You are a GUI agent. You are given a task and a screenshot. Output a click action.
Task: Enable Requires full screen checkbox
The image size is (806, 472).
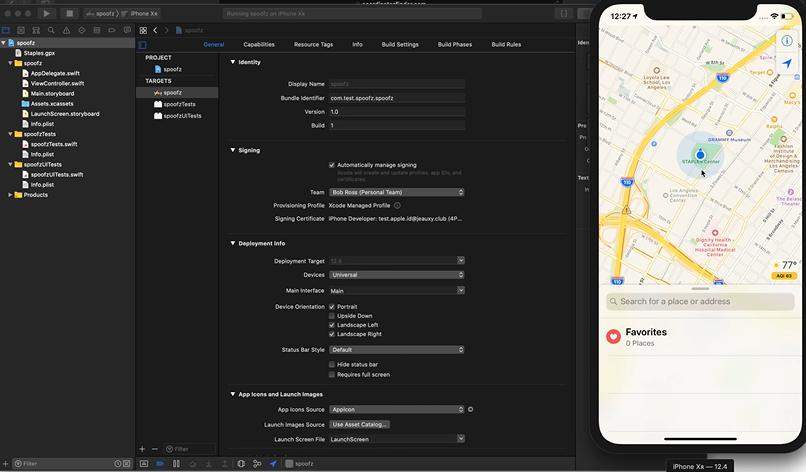coord(332,374)
